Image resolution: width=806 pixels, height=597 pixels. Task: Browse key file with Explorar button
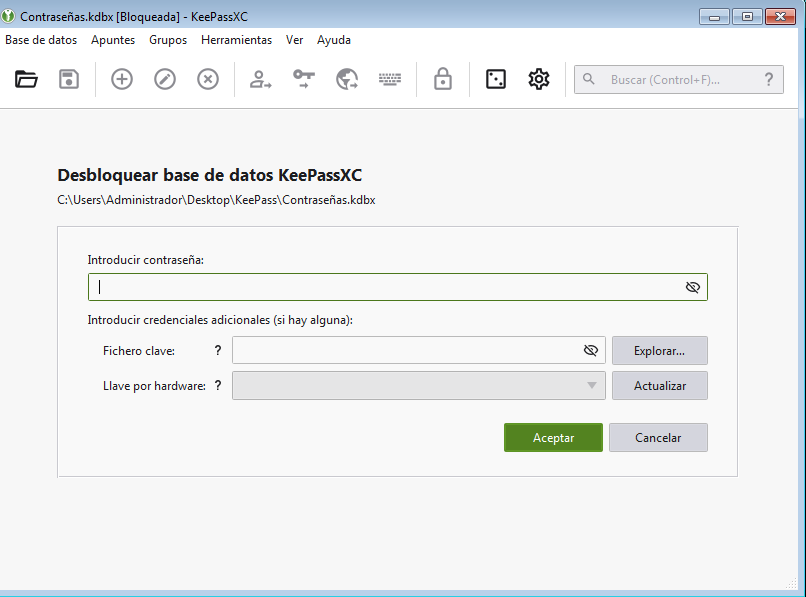pyautogui.click(x=660, y=351)
